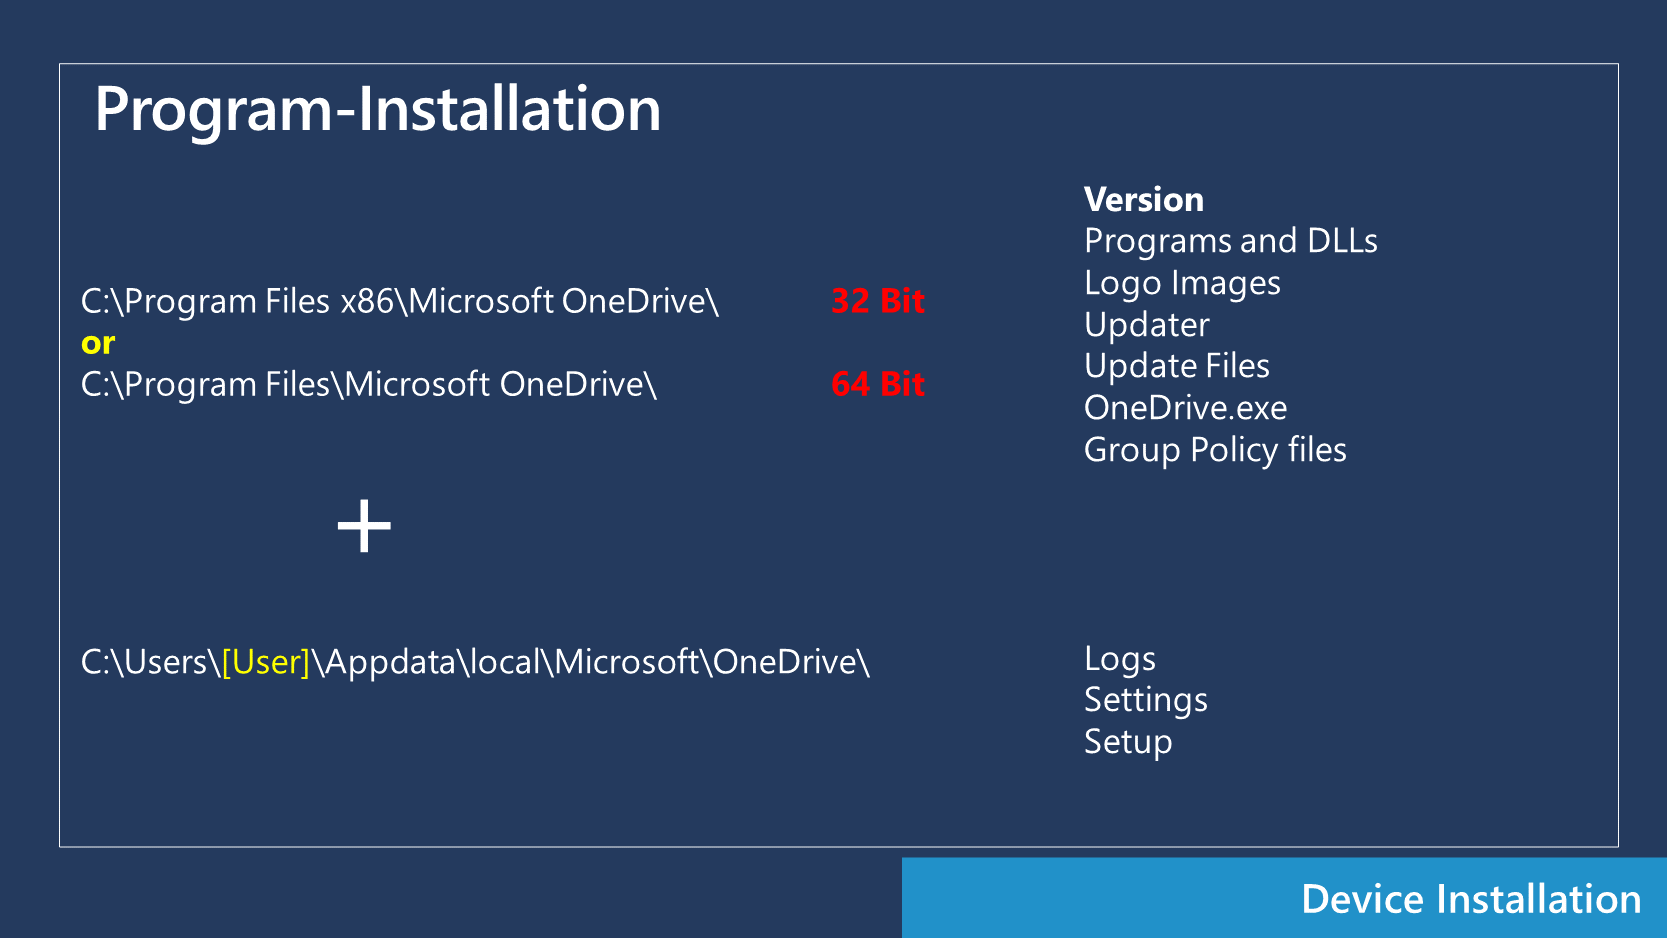Click the yellow word "or"

(x=98, y=343)
